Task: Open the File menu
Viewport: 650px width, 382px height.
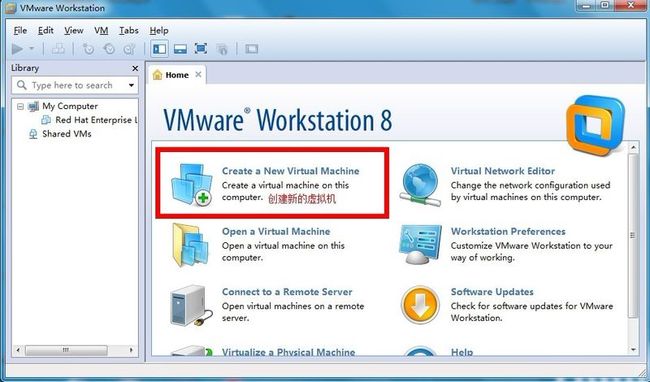Action: coord(20,31)
